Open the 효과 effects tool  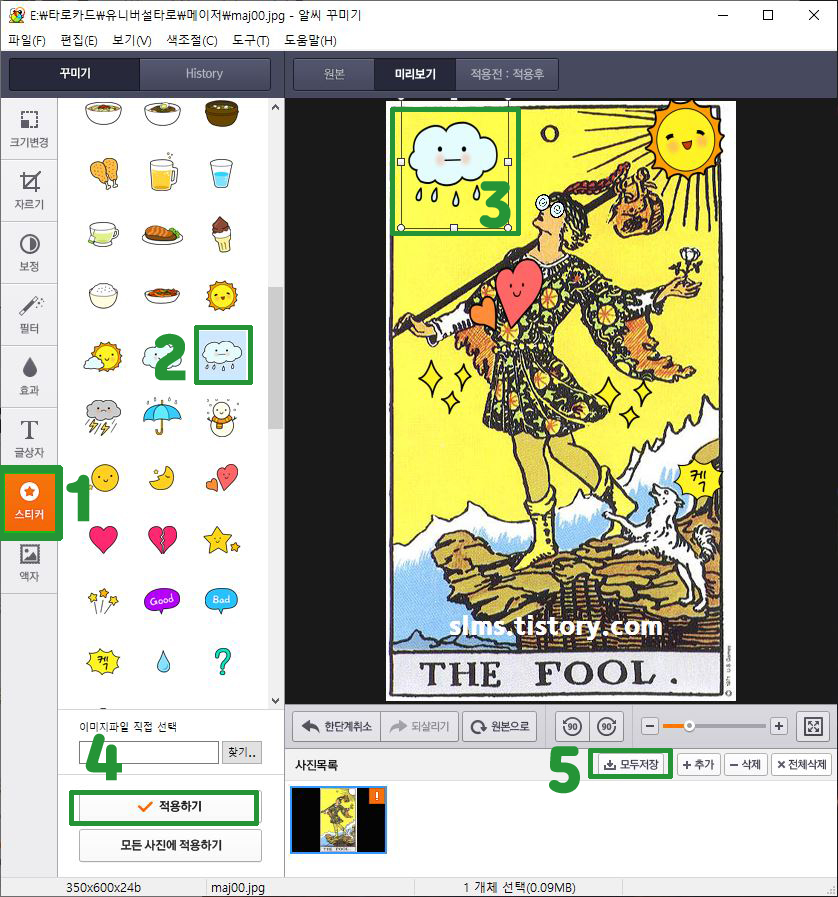click(29, 377)
